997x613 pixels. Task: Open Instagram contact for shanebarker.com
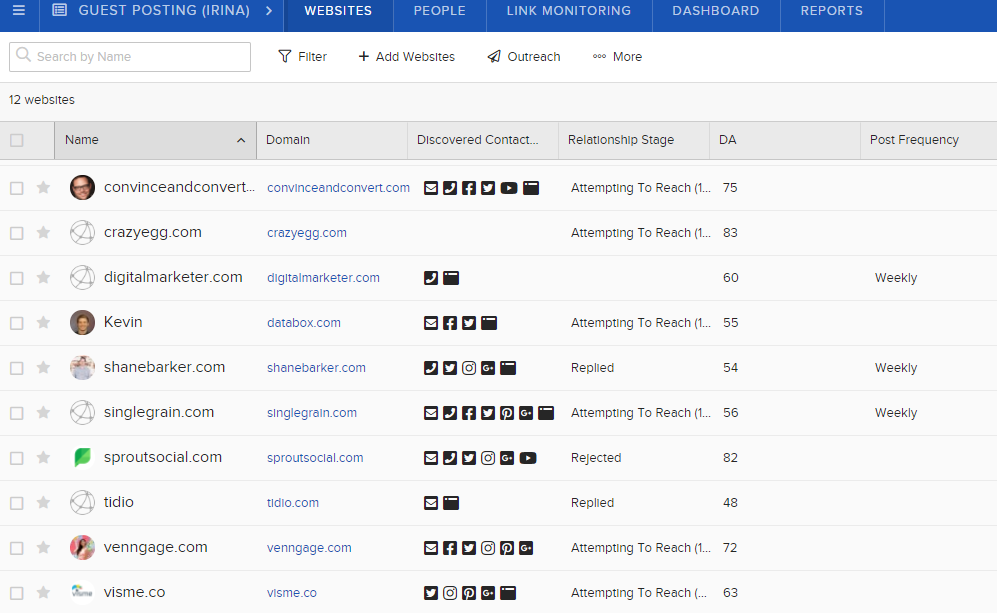469,368
